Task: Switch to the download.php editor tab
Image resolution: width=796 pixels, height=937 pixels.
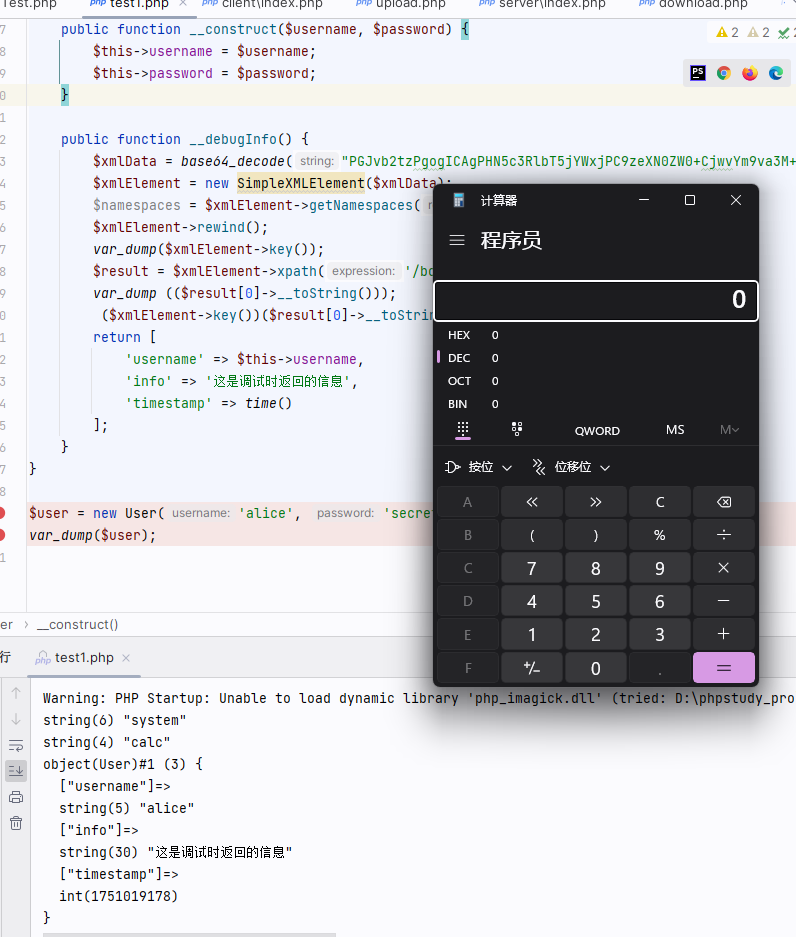Action: tap(702, 4)
